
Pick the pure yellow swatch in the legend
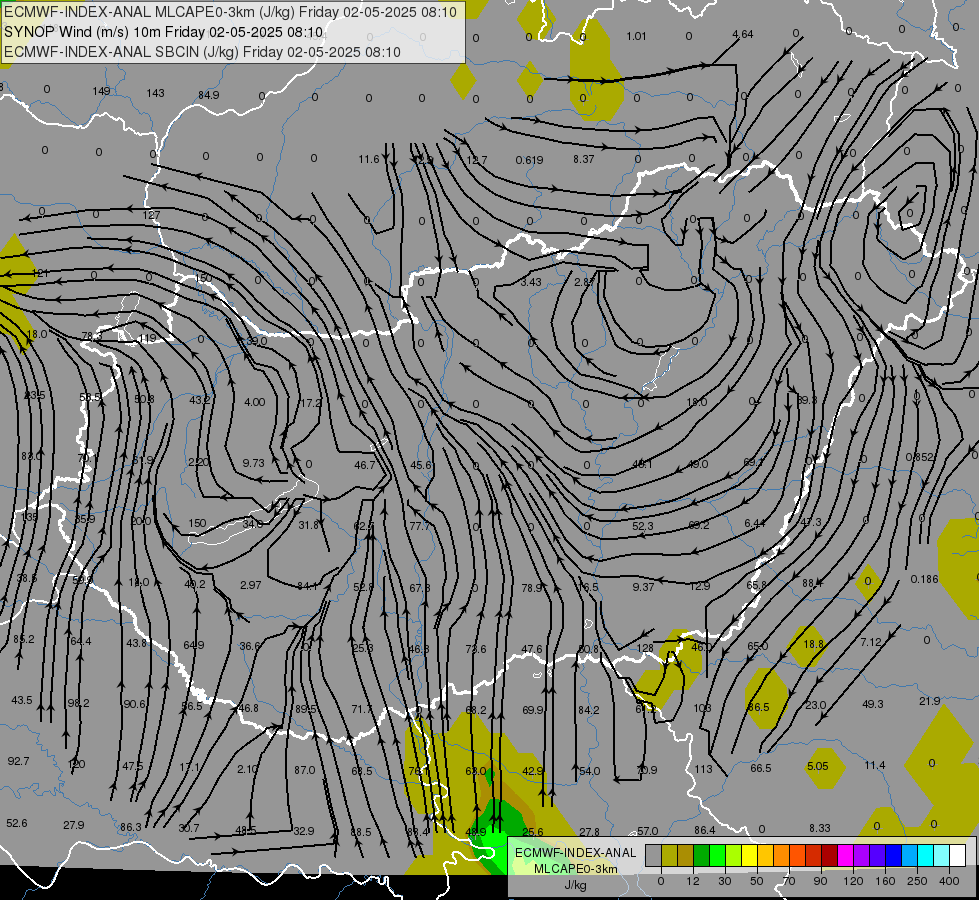(x=750, y=856)
